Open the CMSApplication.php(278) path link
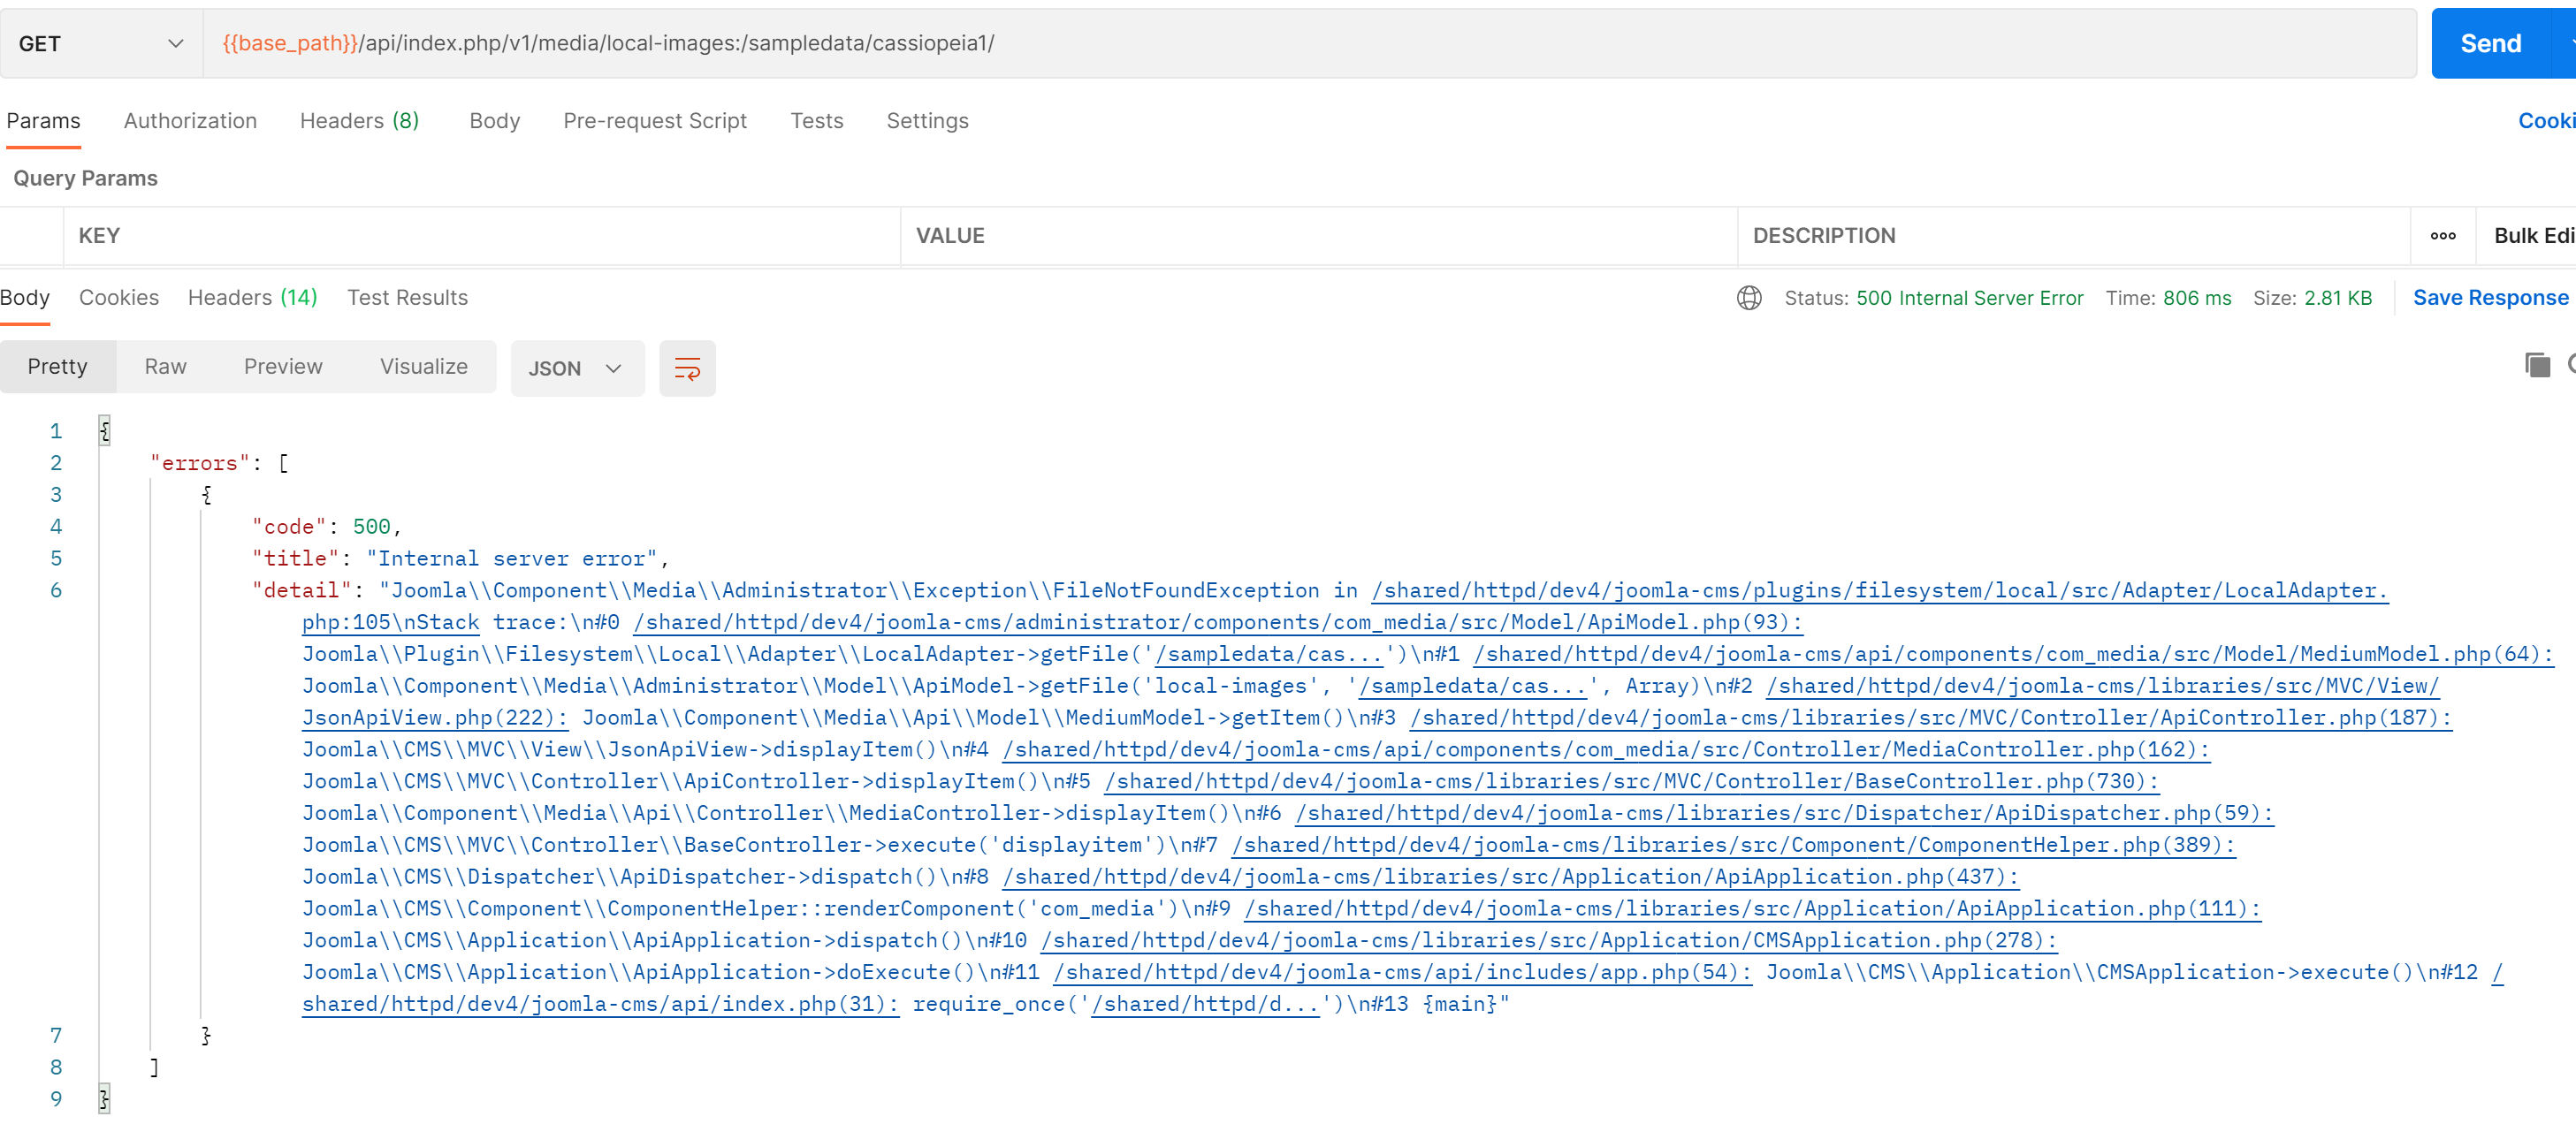2576x1147 pixels. tap(1548, 941)
